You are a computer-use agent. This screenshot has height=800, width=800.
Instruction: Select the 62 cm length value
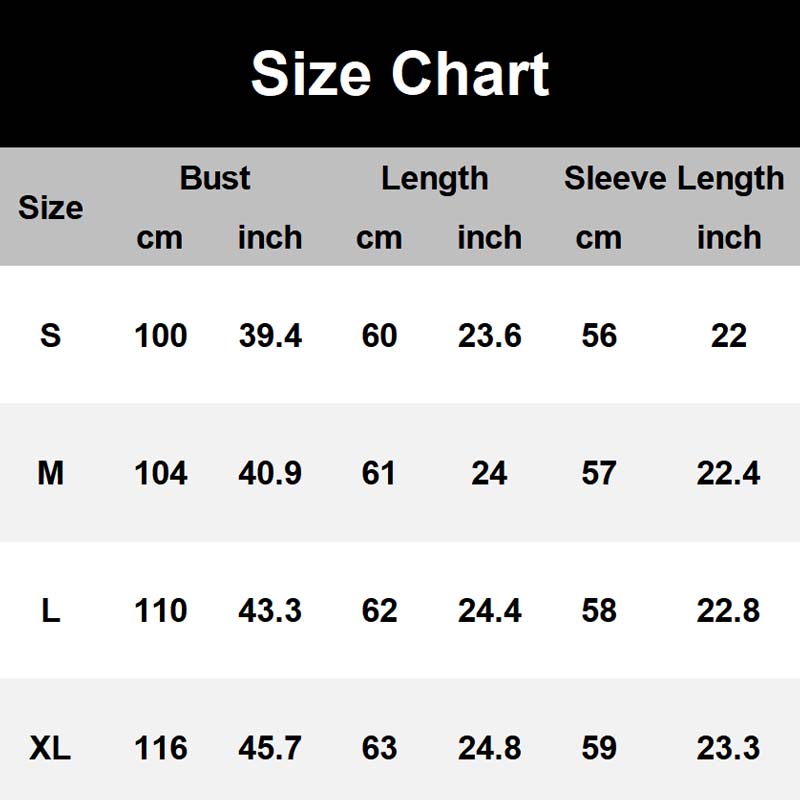pyautogui.click(x=379, y=610)
